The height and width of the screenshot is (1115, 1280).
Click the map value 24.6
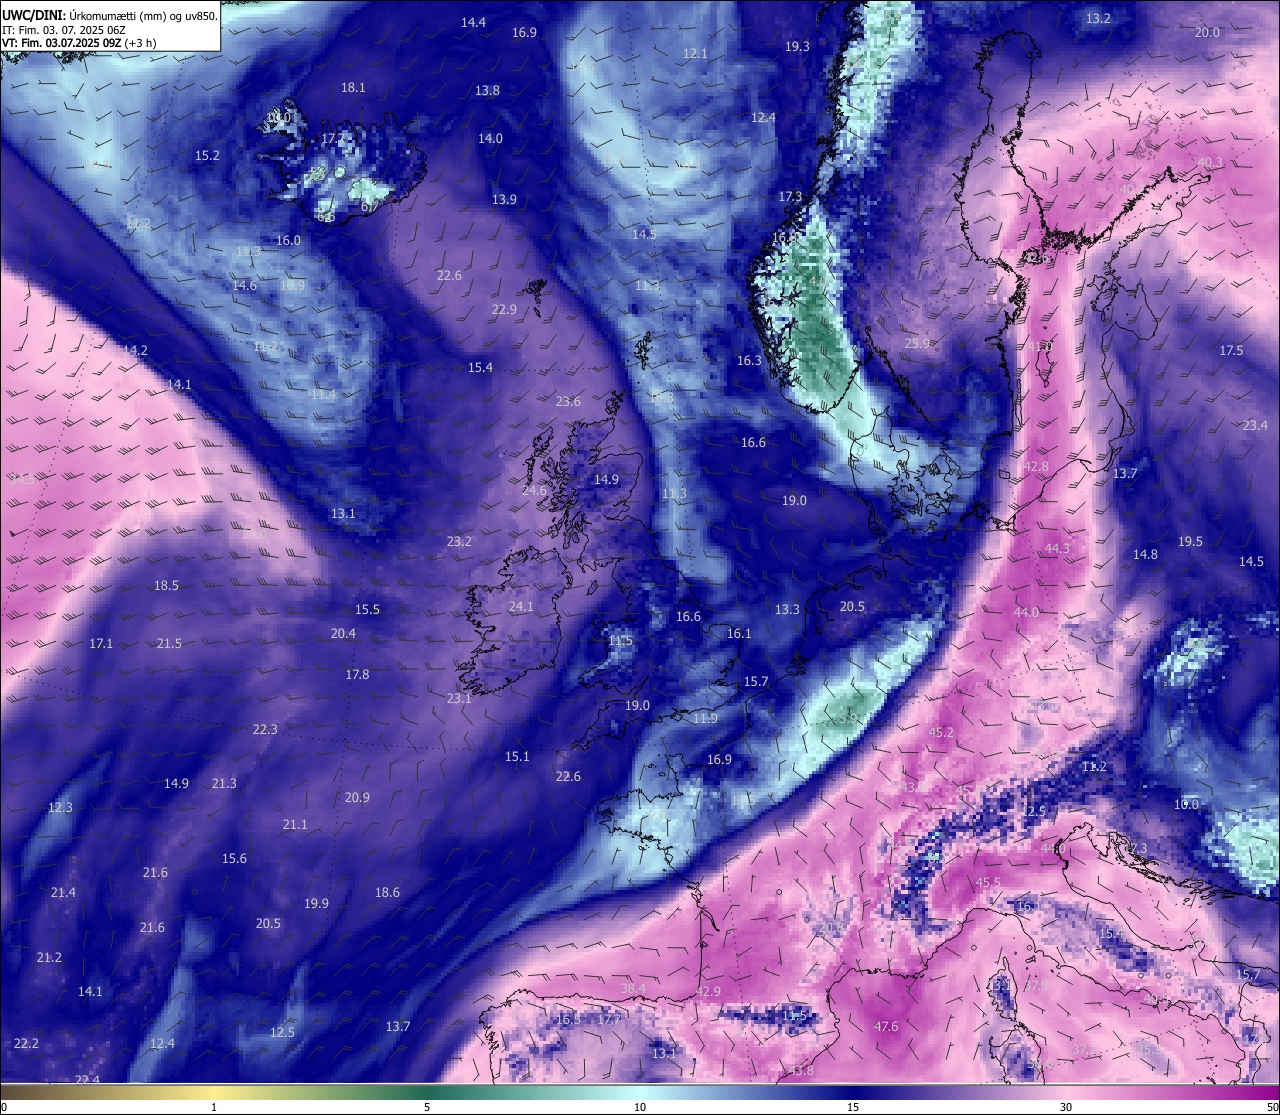point(534,490)
